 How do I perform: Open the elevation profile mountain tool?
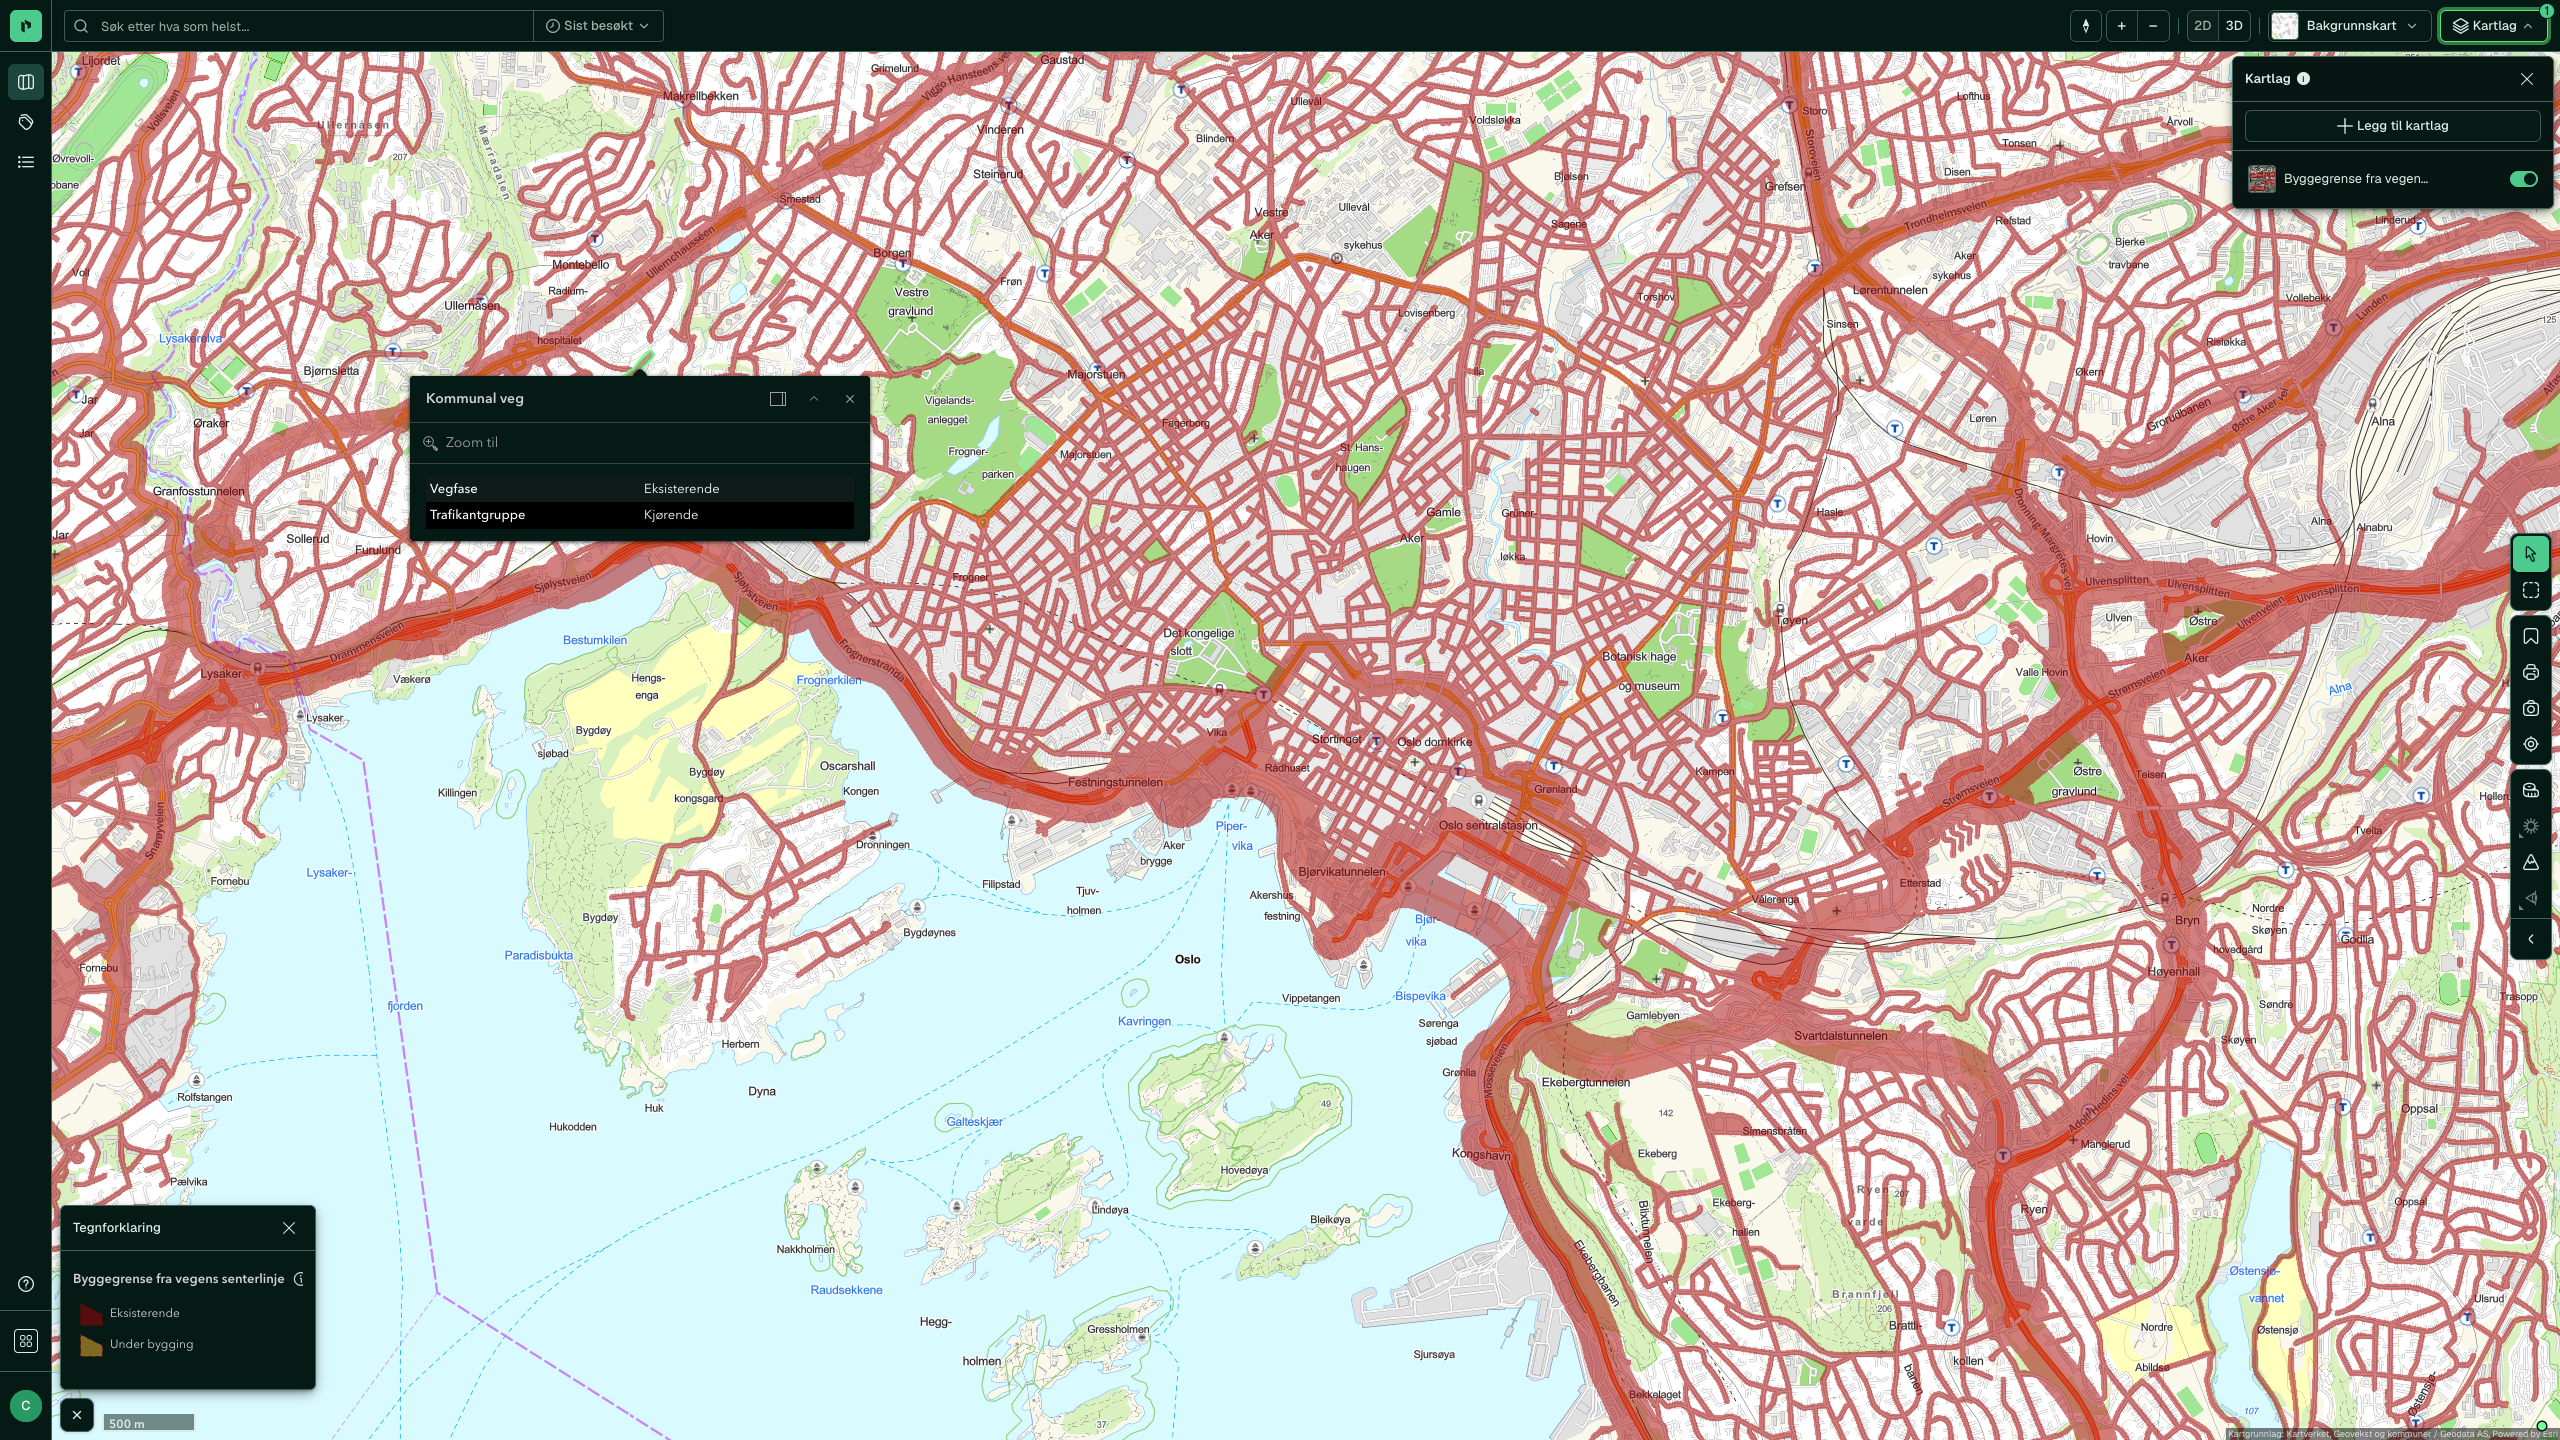click(2531, 862)
